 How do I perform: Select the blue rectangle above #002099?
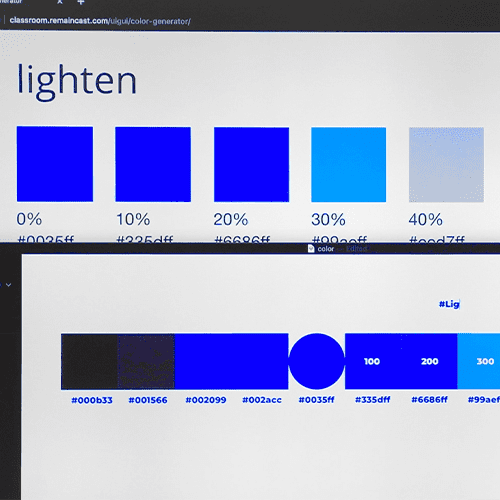pyautogui.click(x=203, y=361)
